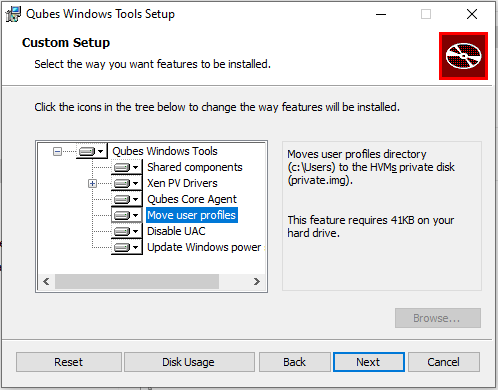498x390 pixels.
Task: Open install-state dropdown for Move user profiles
Action: coord(127,215)
